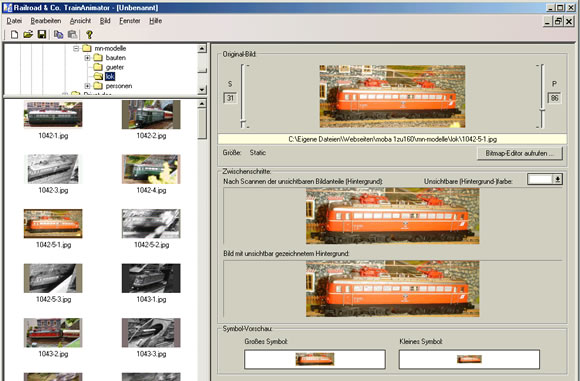Open the Hintergrund-farbe color dropdown
The image size is (580, 381).
click(557, 179)
